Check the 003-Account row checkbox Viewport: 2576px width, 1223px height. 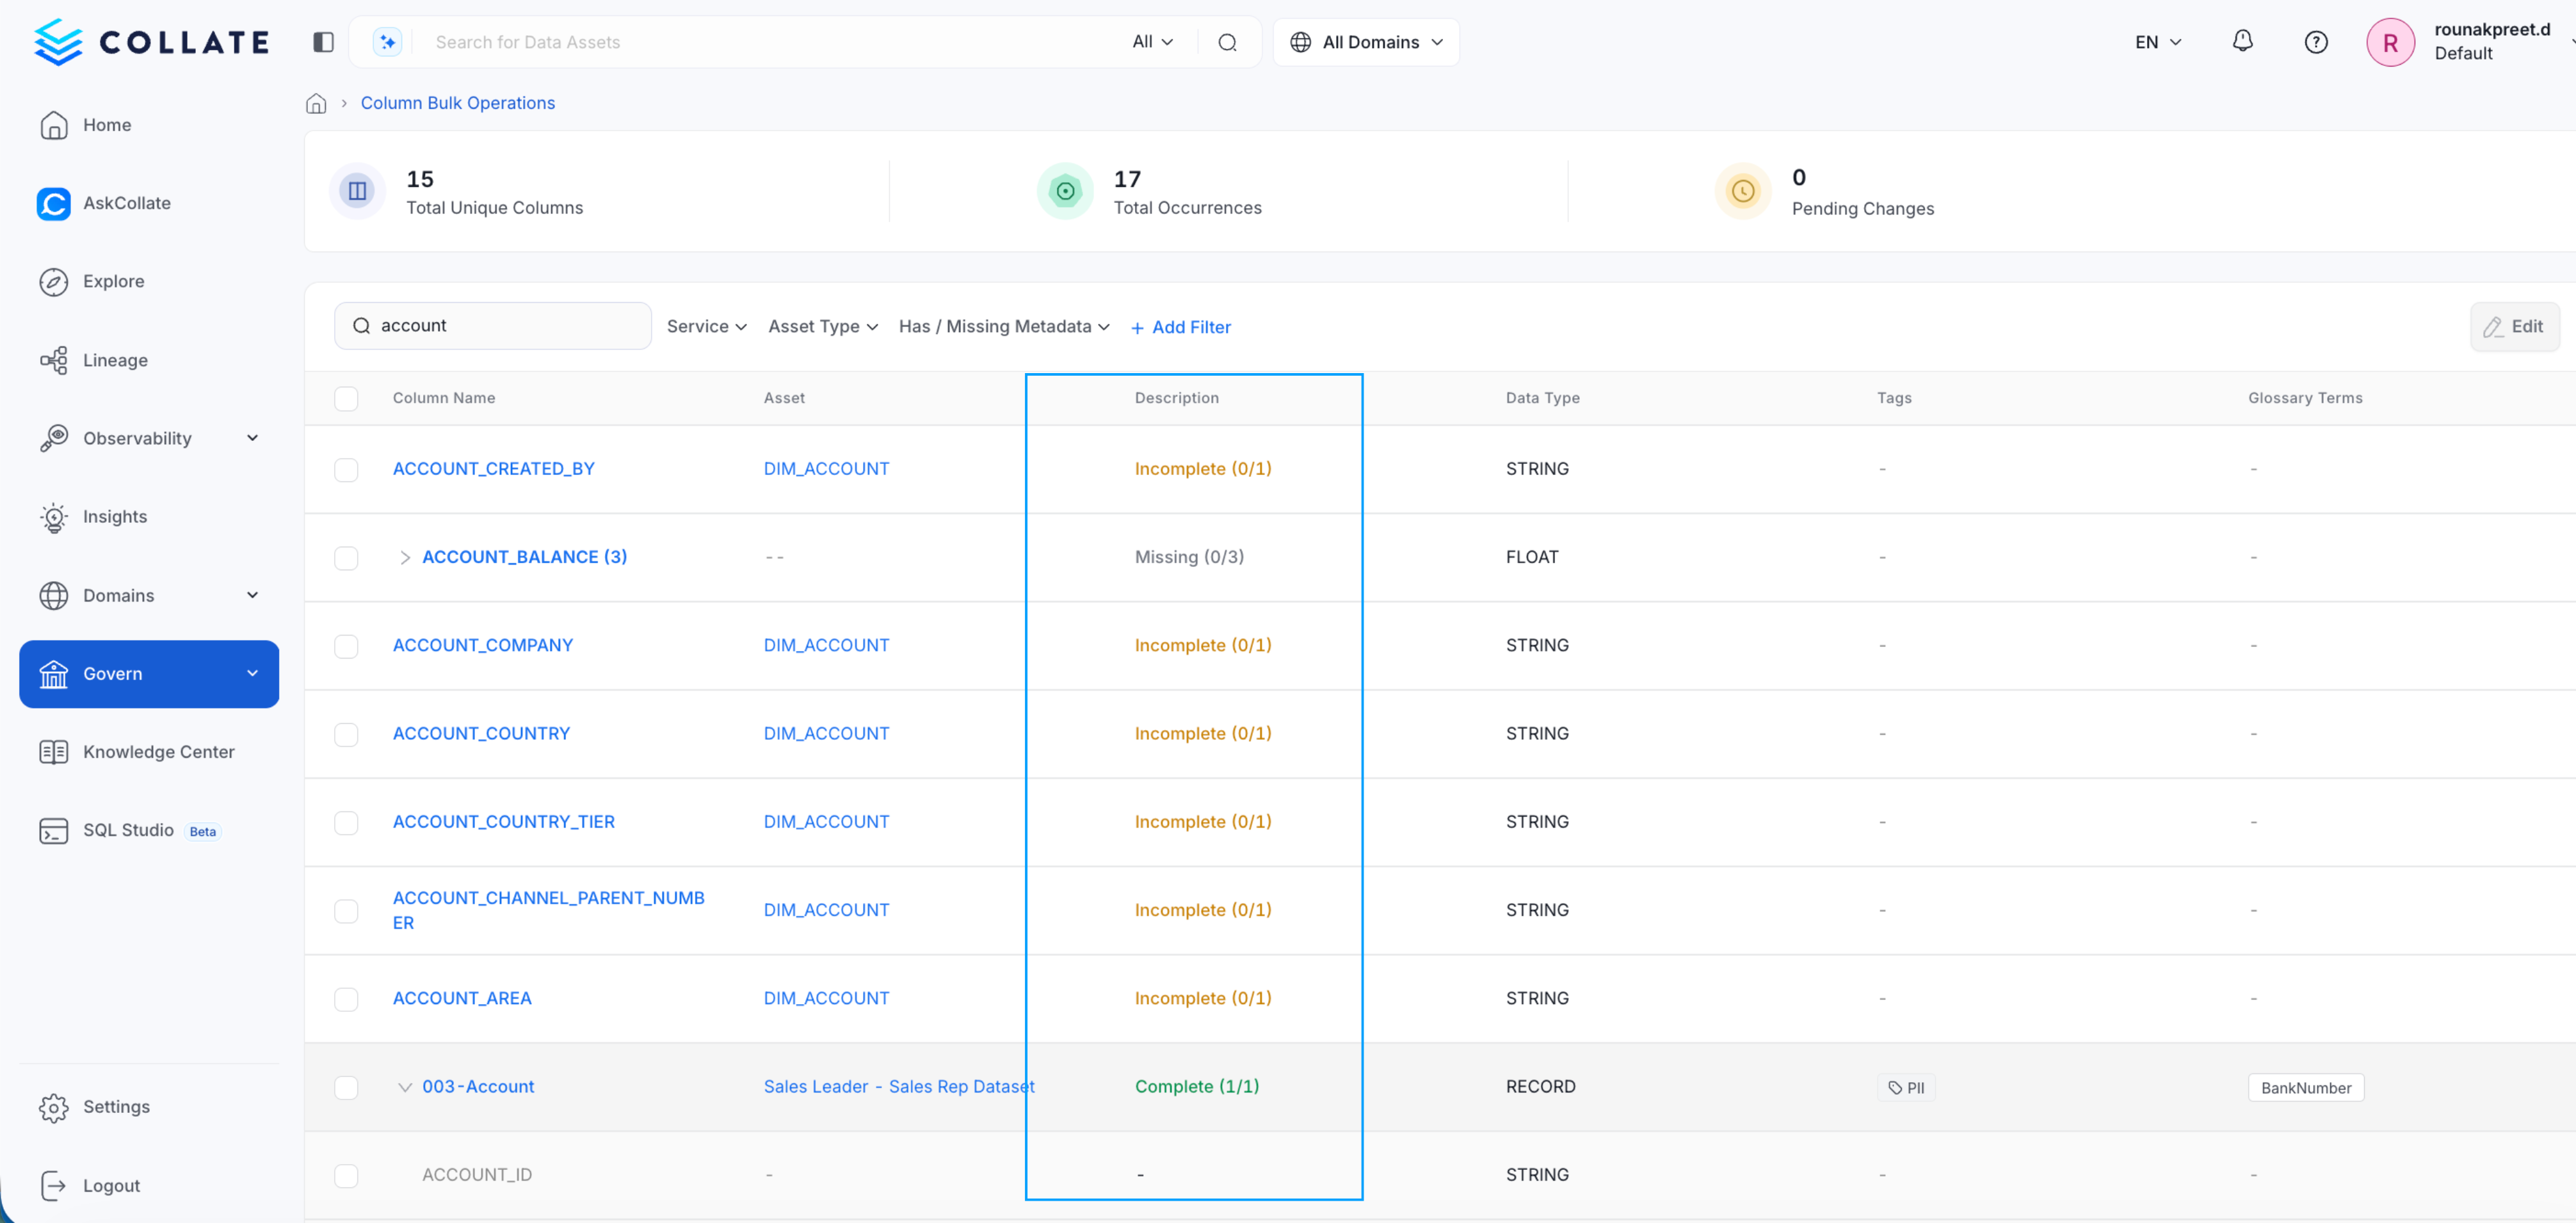[x=346, y=1087]
